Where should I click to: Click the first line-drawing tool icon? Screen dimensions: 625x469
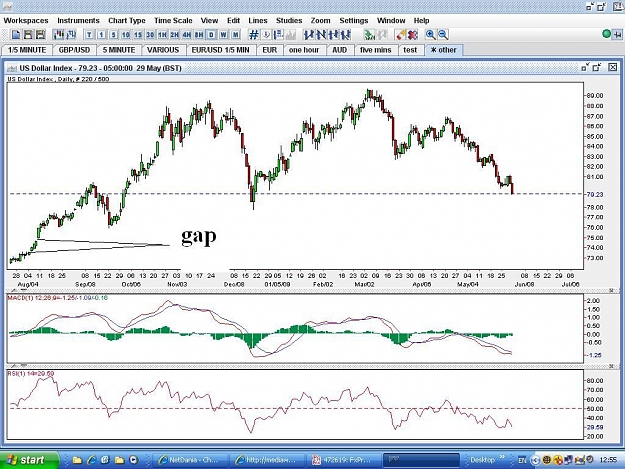(309, 35)
